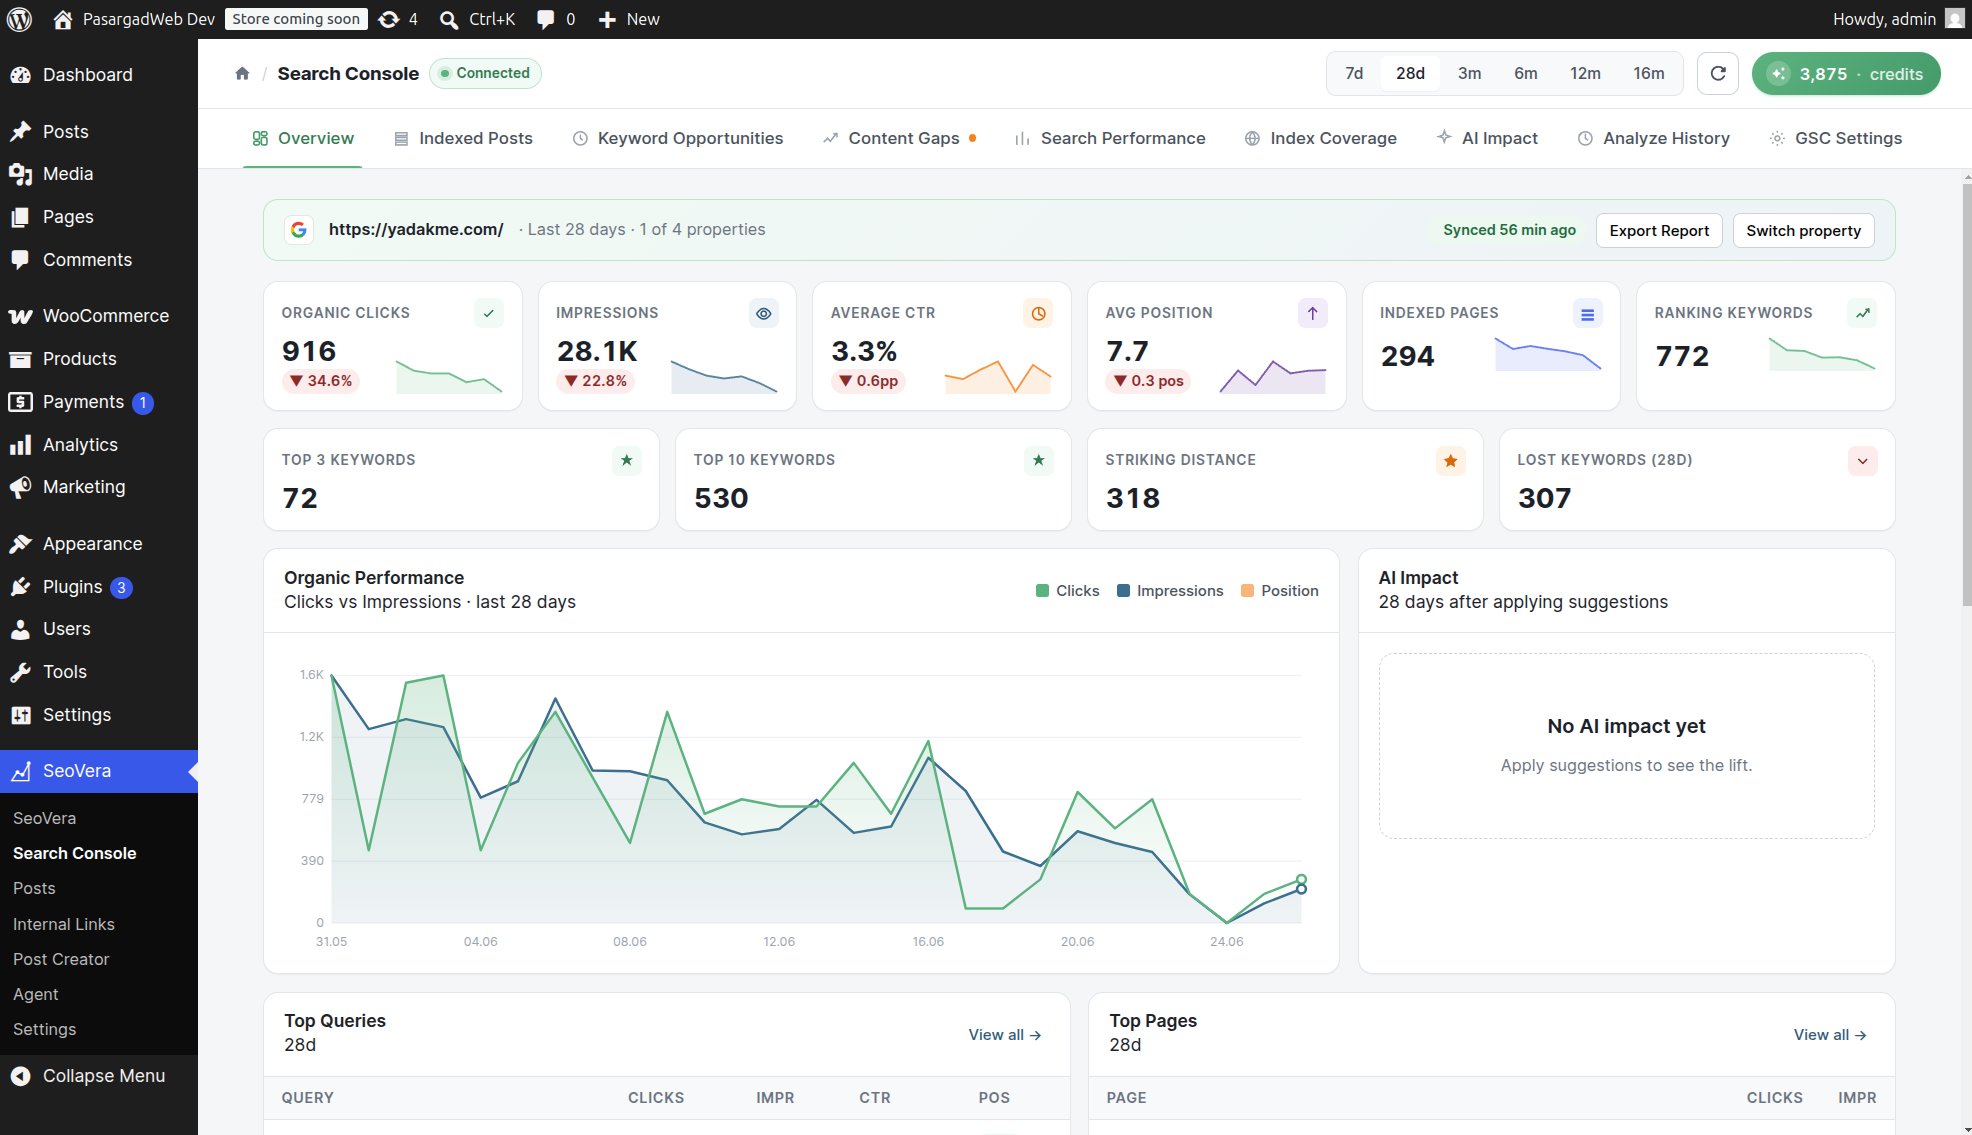Click the Analytics bar chart icon in sidebar
Screen dimensions: 1972x1135
click(x=20, y=445)
